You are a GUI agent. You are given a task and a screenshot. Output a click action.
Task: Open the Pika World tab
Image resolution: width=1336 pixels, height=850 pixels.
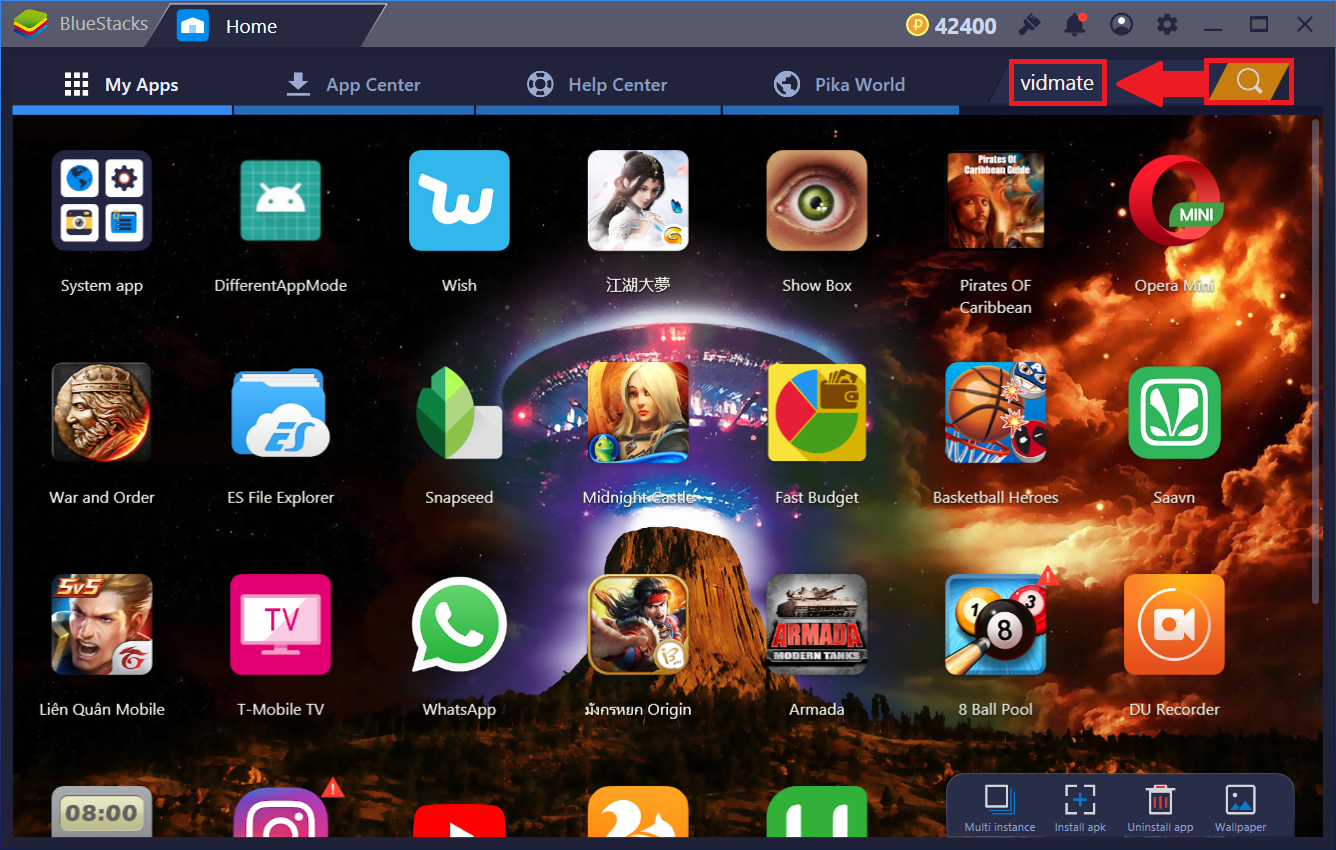coord(839,85)
